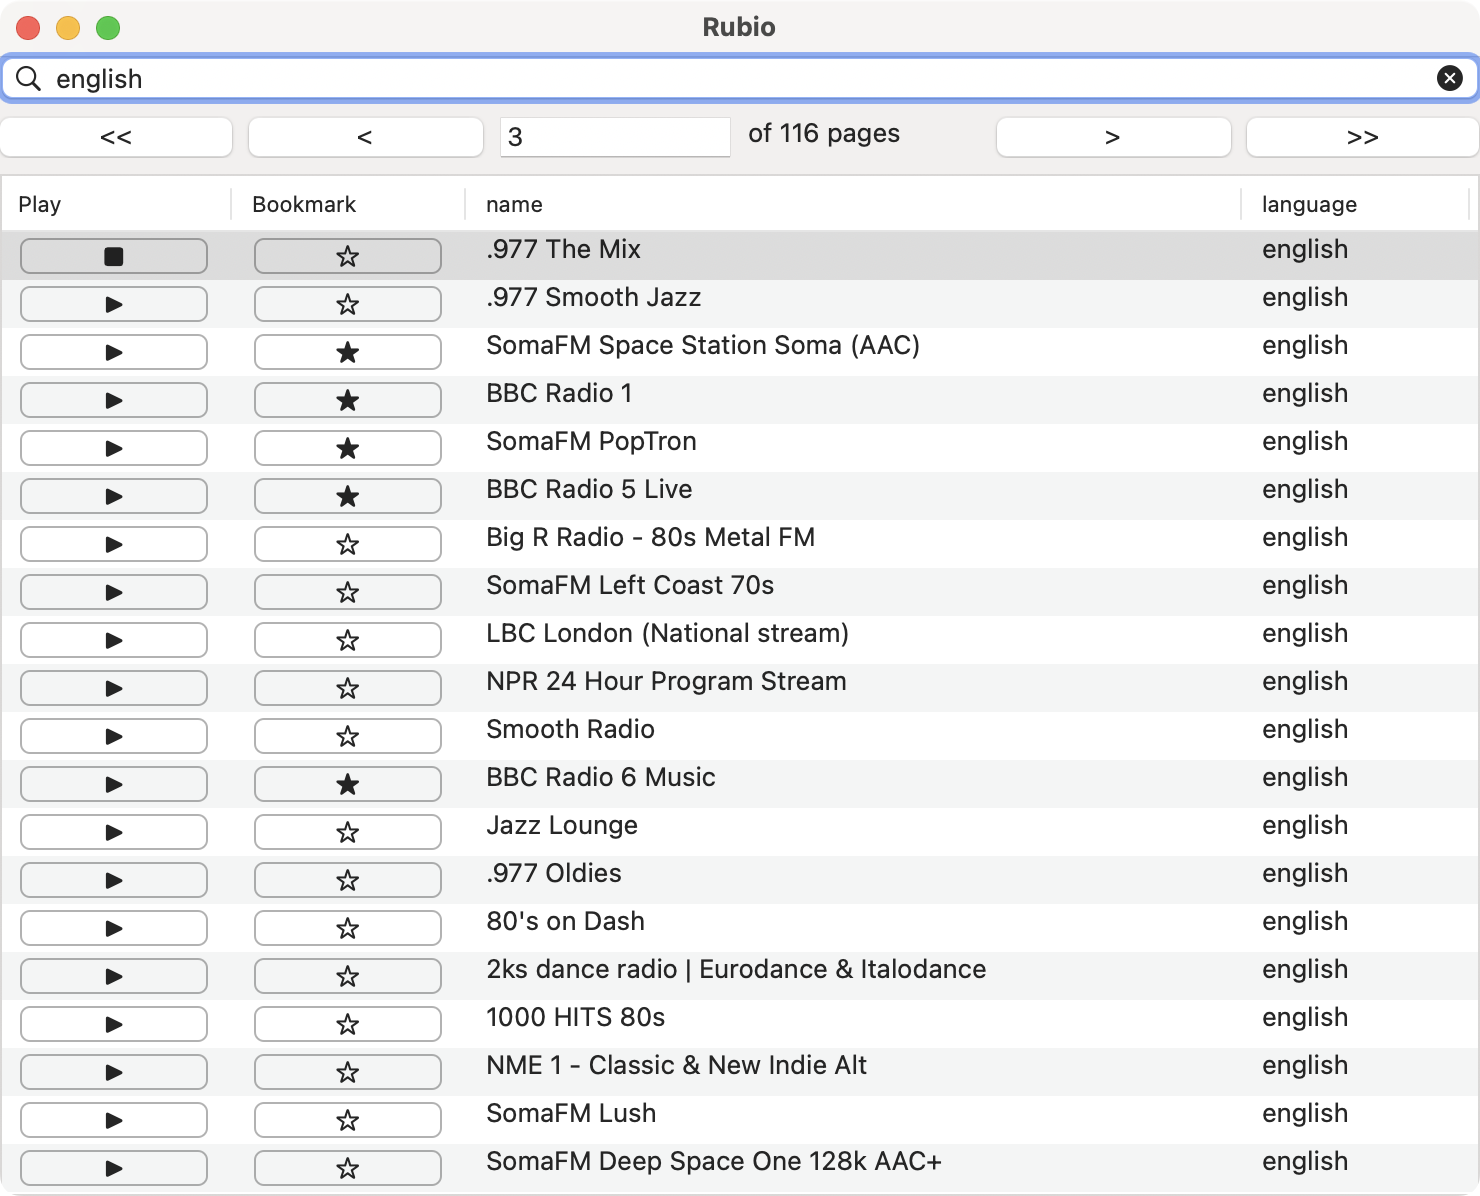Play .977 Smooth Jazz station
Viewport: 1480px width, 1196px height.
tap(114, 304)
